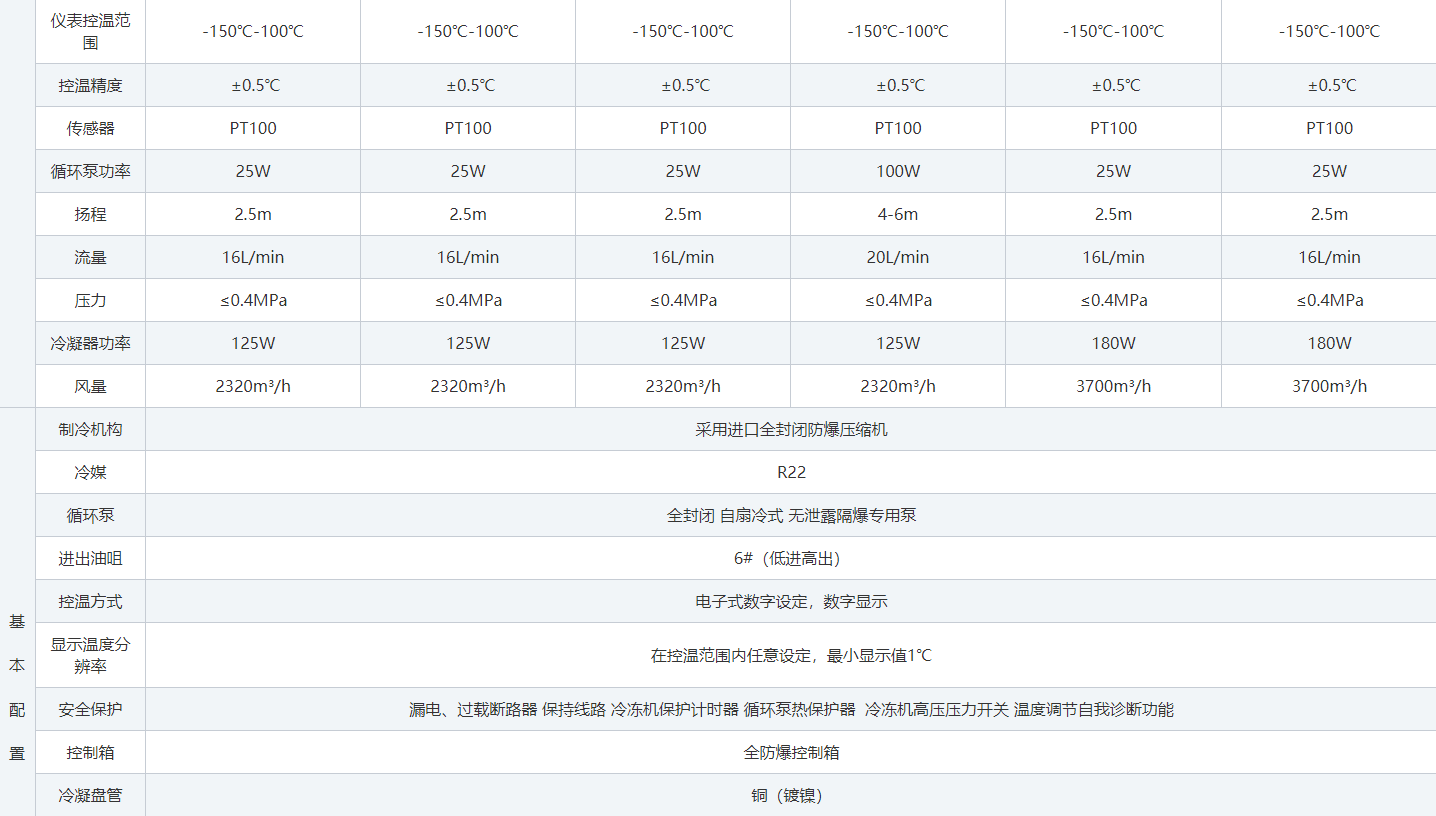
Task: Click the 铜（镀镍） condenser coil value
Action: [x=790, y=795]
